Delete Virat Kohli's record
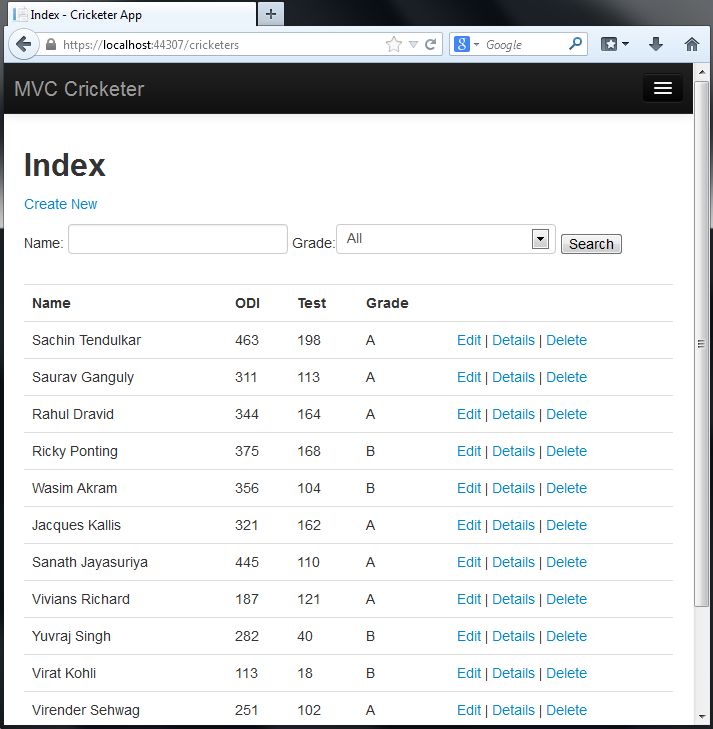Screen dimensions: 713x729 click(x=566, y=673)
